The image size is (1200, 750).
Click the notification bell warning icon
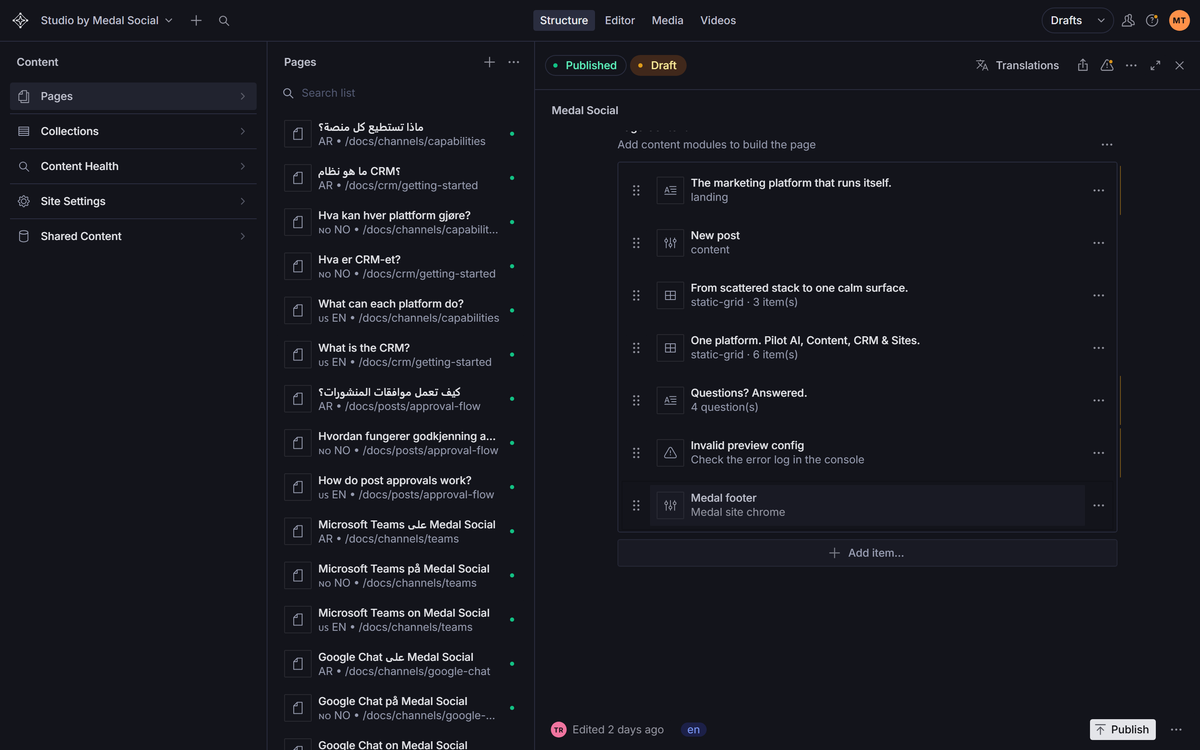tap(1107, 65)
